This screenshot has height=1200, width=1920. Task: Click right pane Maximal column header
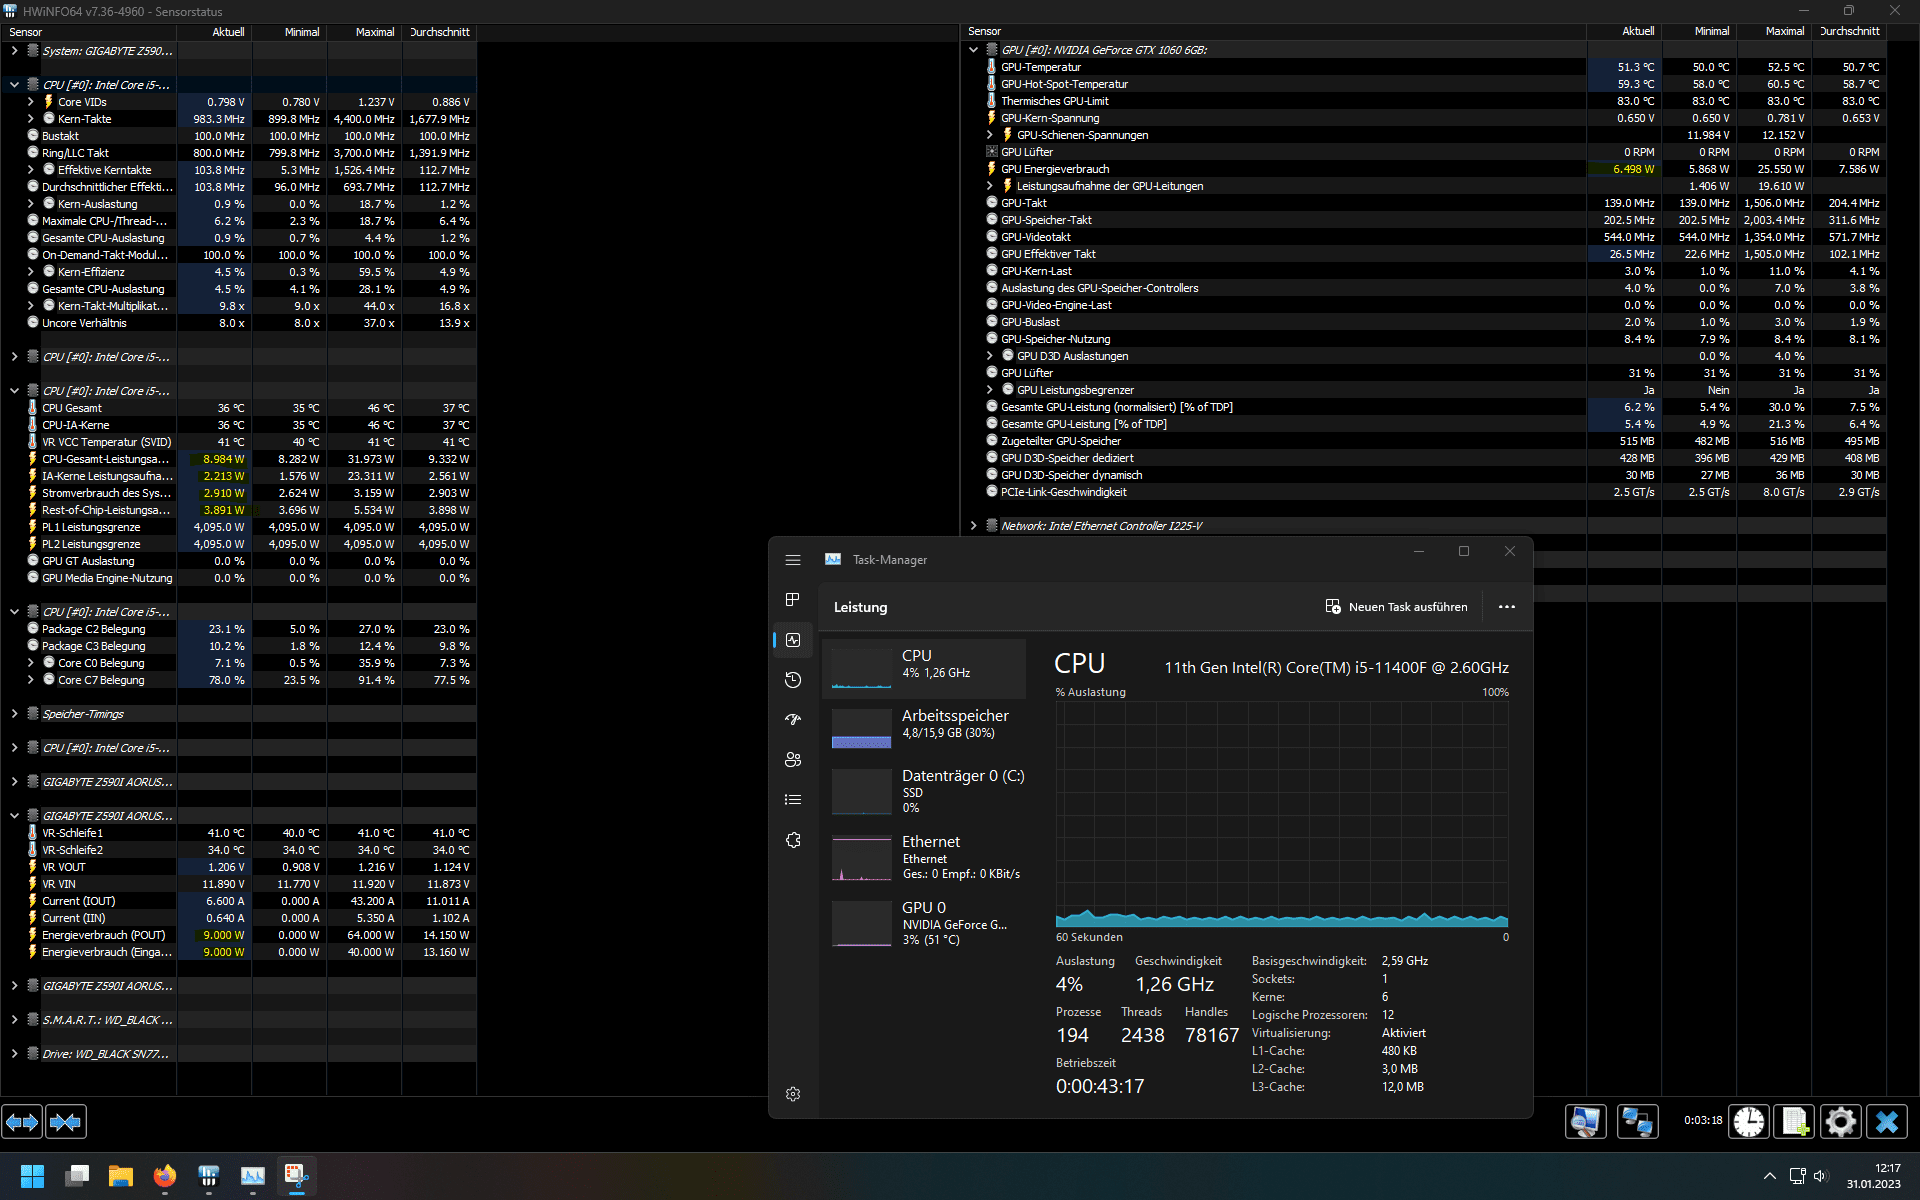1774,32
